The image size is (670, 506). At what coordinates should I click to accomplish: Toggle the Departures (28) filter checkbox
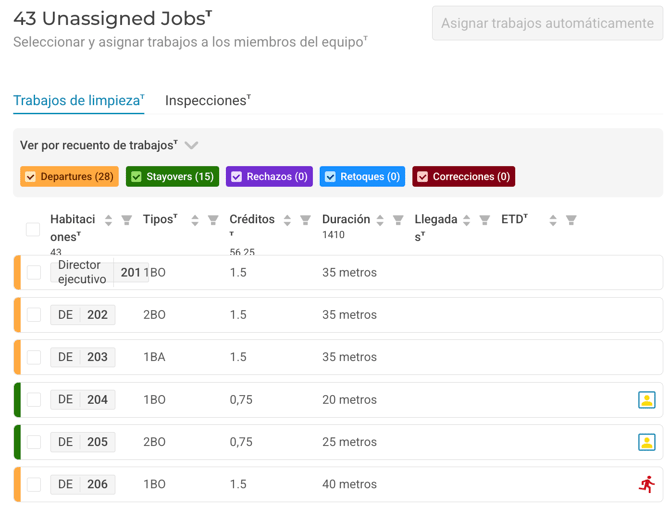31,177
